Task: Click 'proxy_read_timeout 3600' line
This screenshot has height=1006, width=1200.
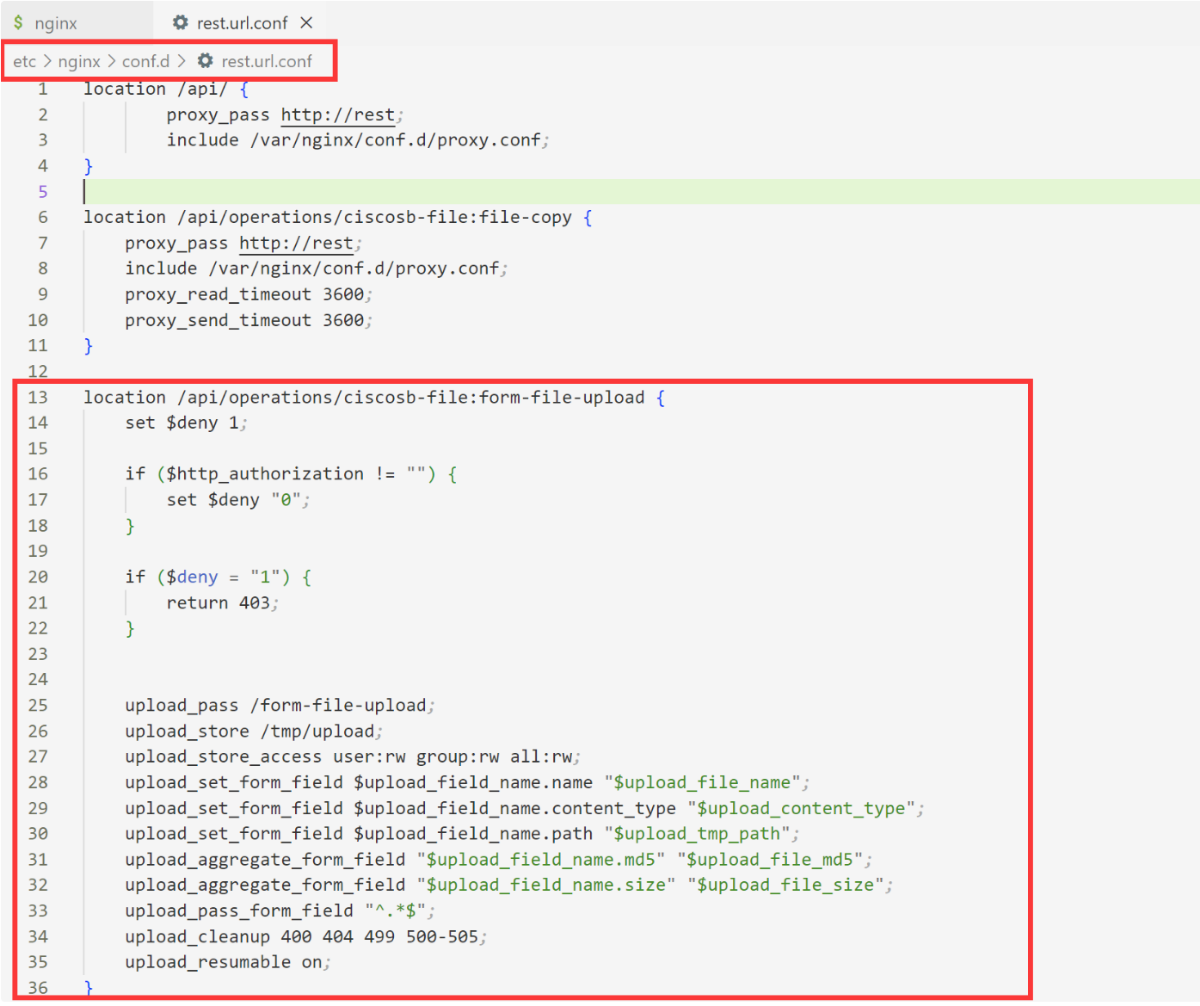Action: [249, 294]
